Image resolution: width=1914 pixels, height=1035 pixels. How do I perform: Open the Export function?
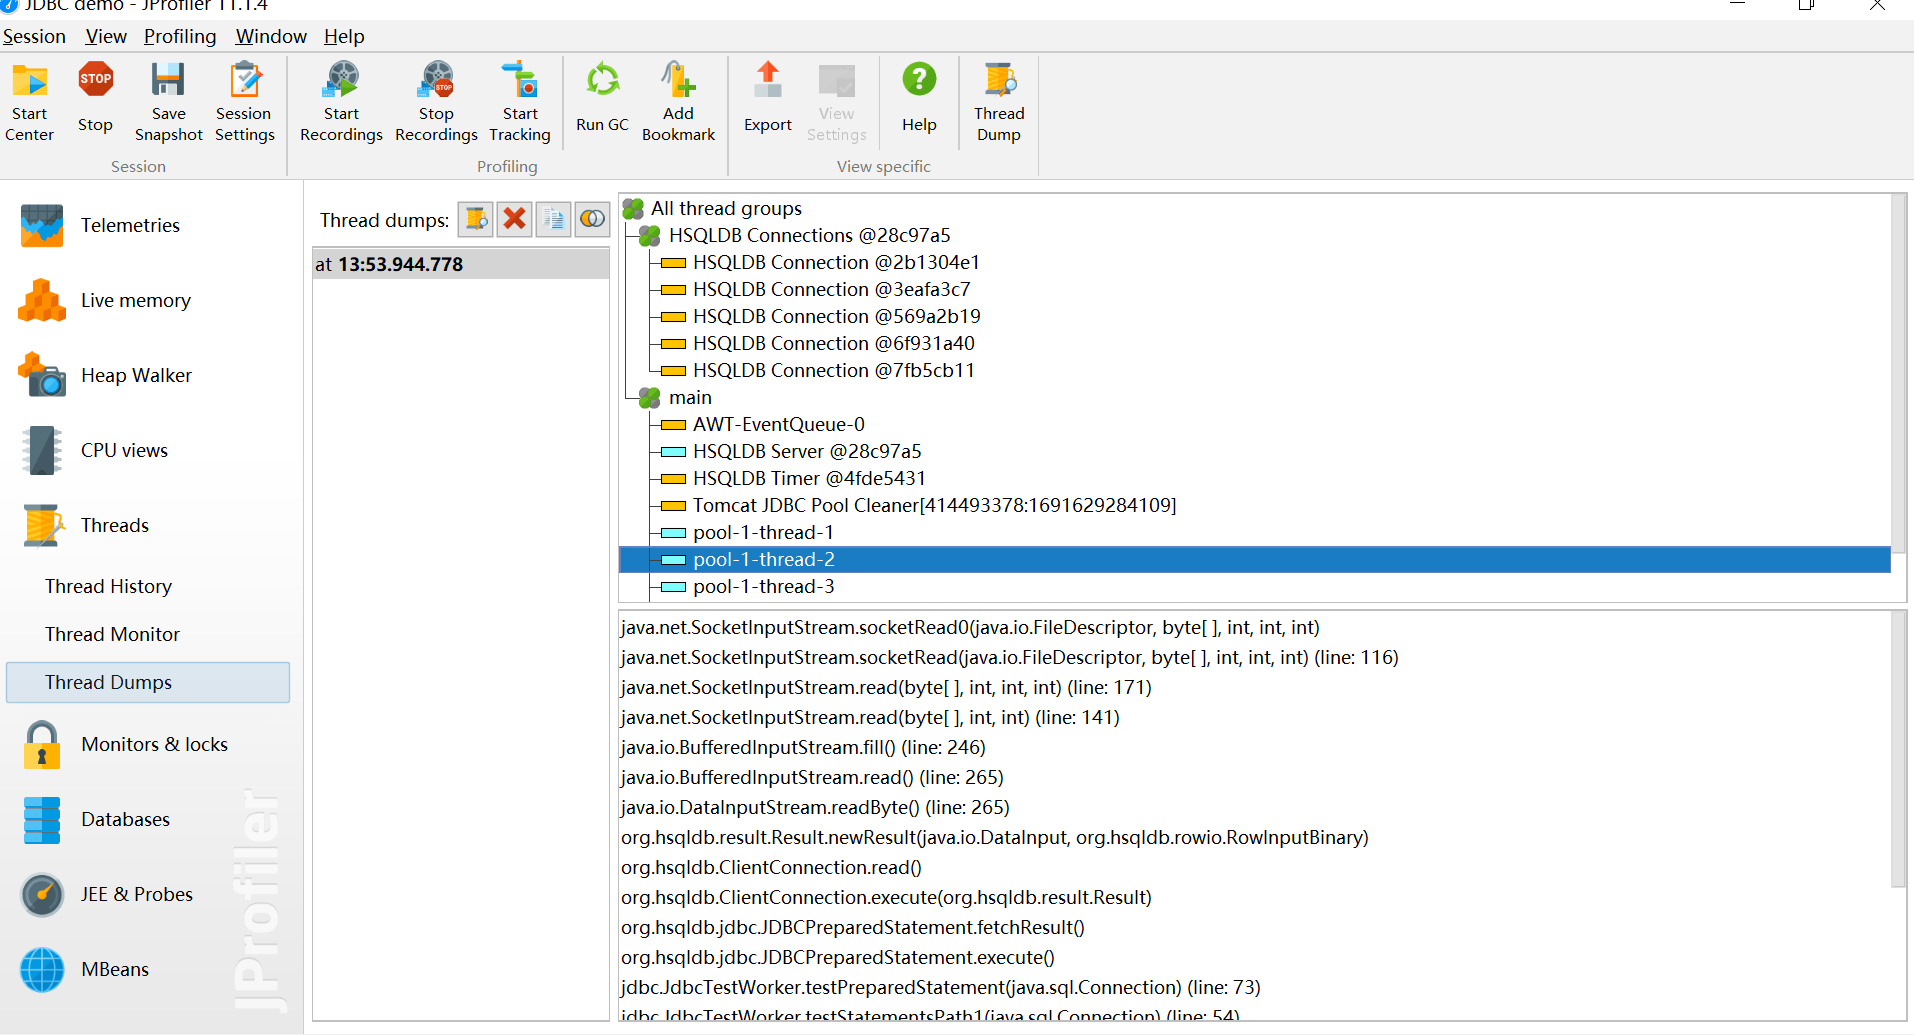click(767, 98)
